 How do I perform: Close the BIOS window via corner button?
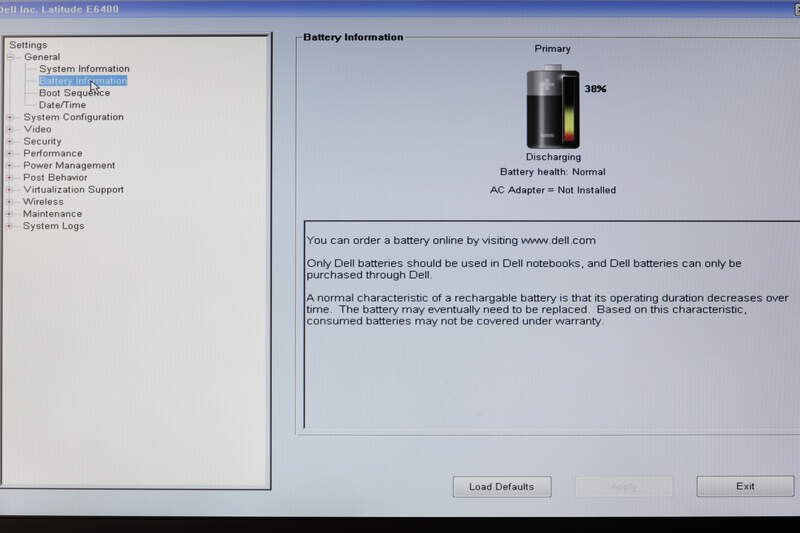[797, 9]
